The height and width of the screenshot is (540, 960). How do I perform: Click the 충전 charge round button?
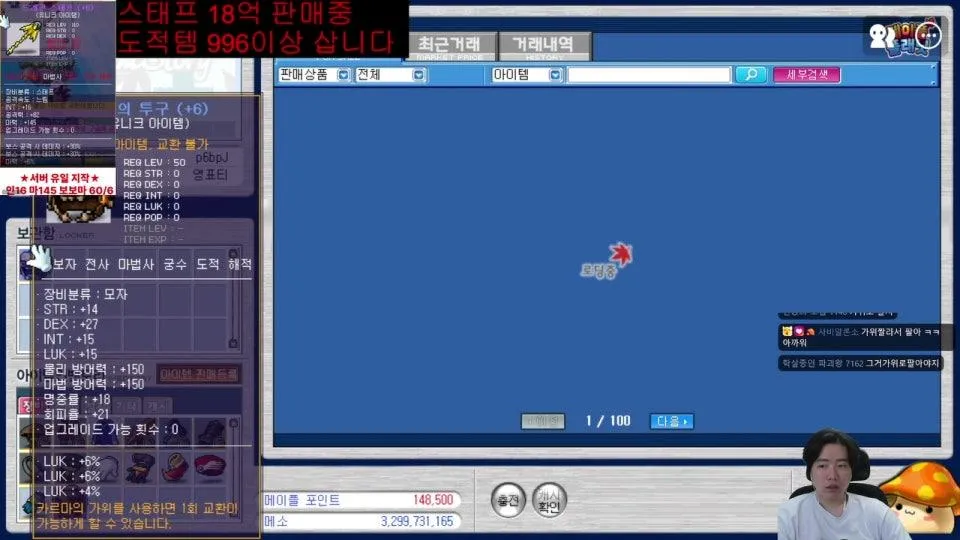pyautogui.click(x=508, y=500)
